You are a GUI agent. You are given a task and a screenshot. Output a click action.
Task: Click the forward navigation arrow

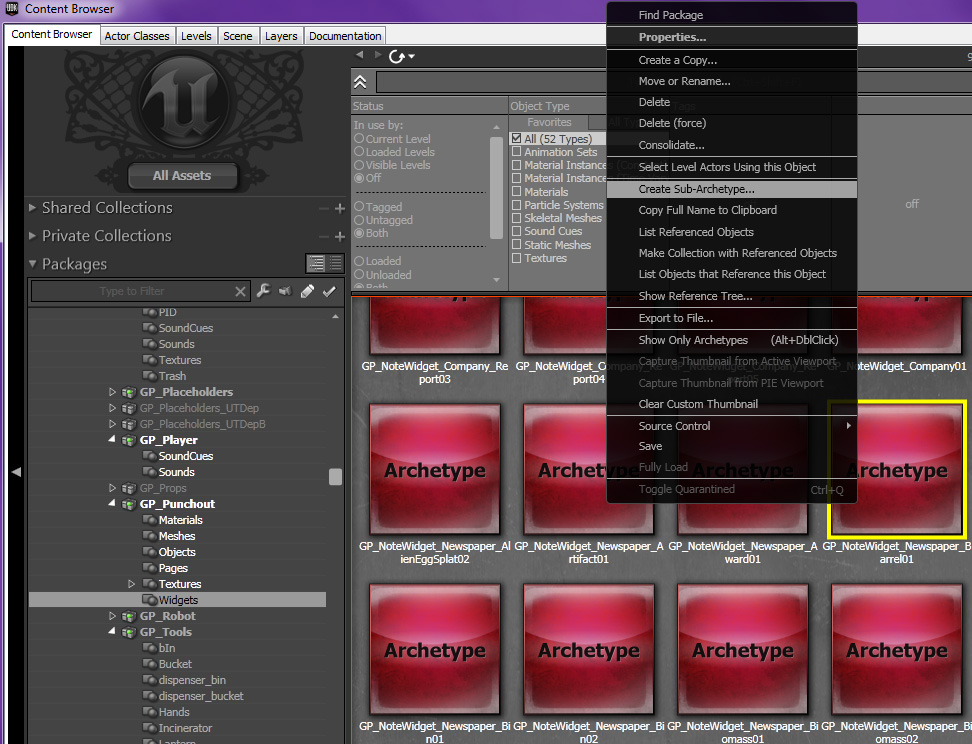coord(378,55)
